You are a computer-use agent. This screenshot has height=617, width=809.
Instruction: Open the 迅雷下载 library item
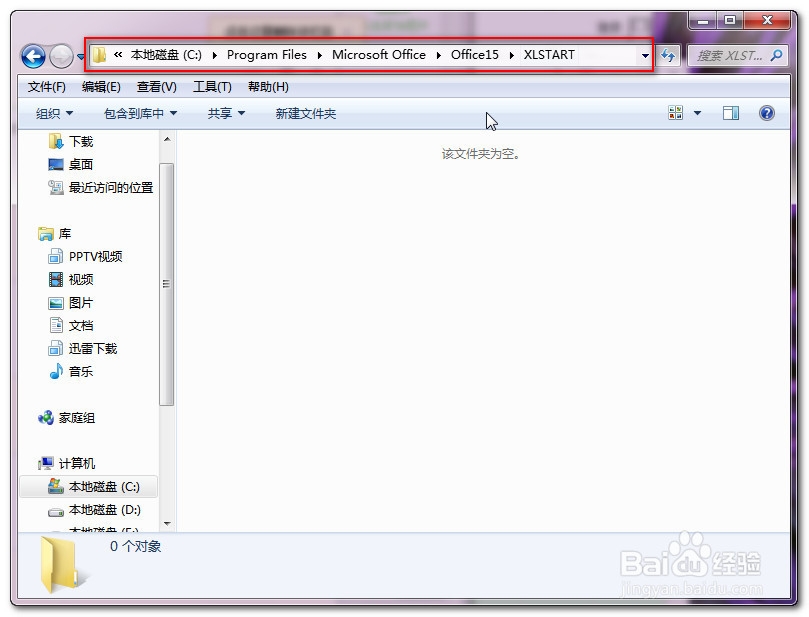[84, 350]
